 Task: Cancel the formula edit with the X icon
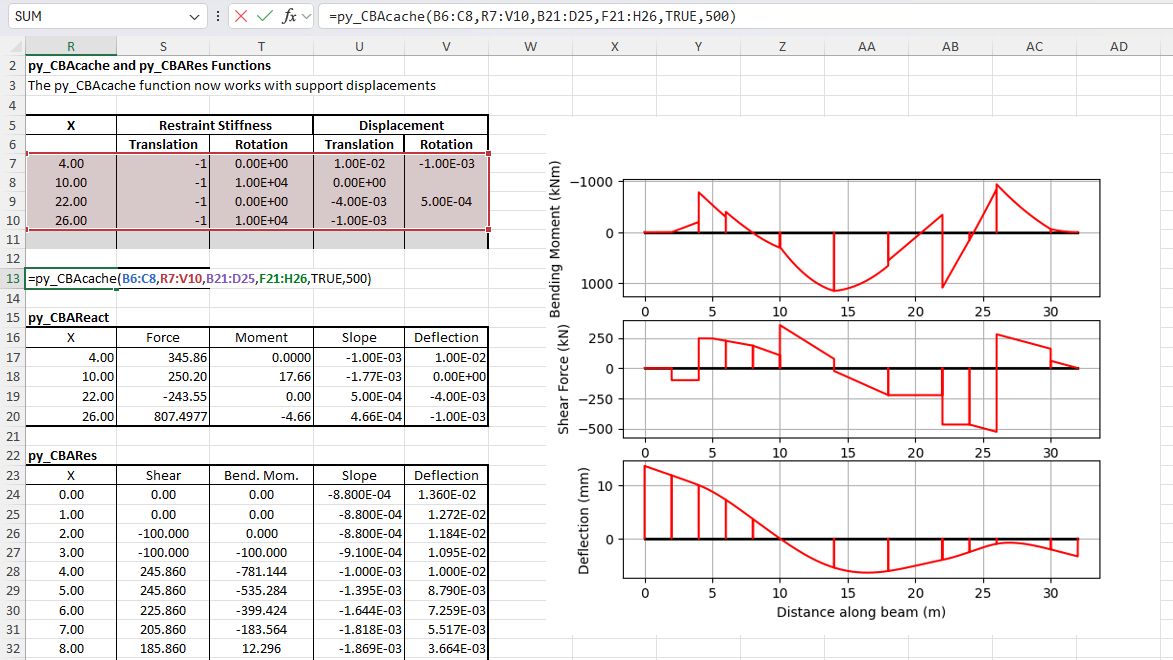point(243,17)
